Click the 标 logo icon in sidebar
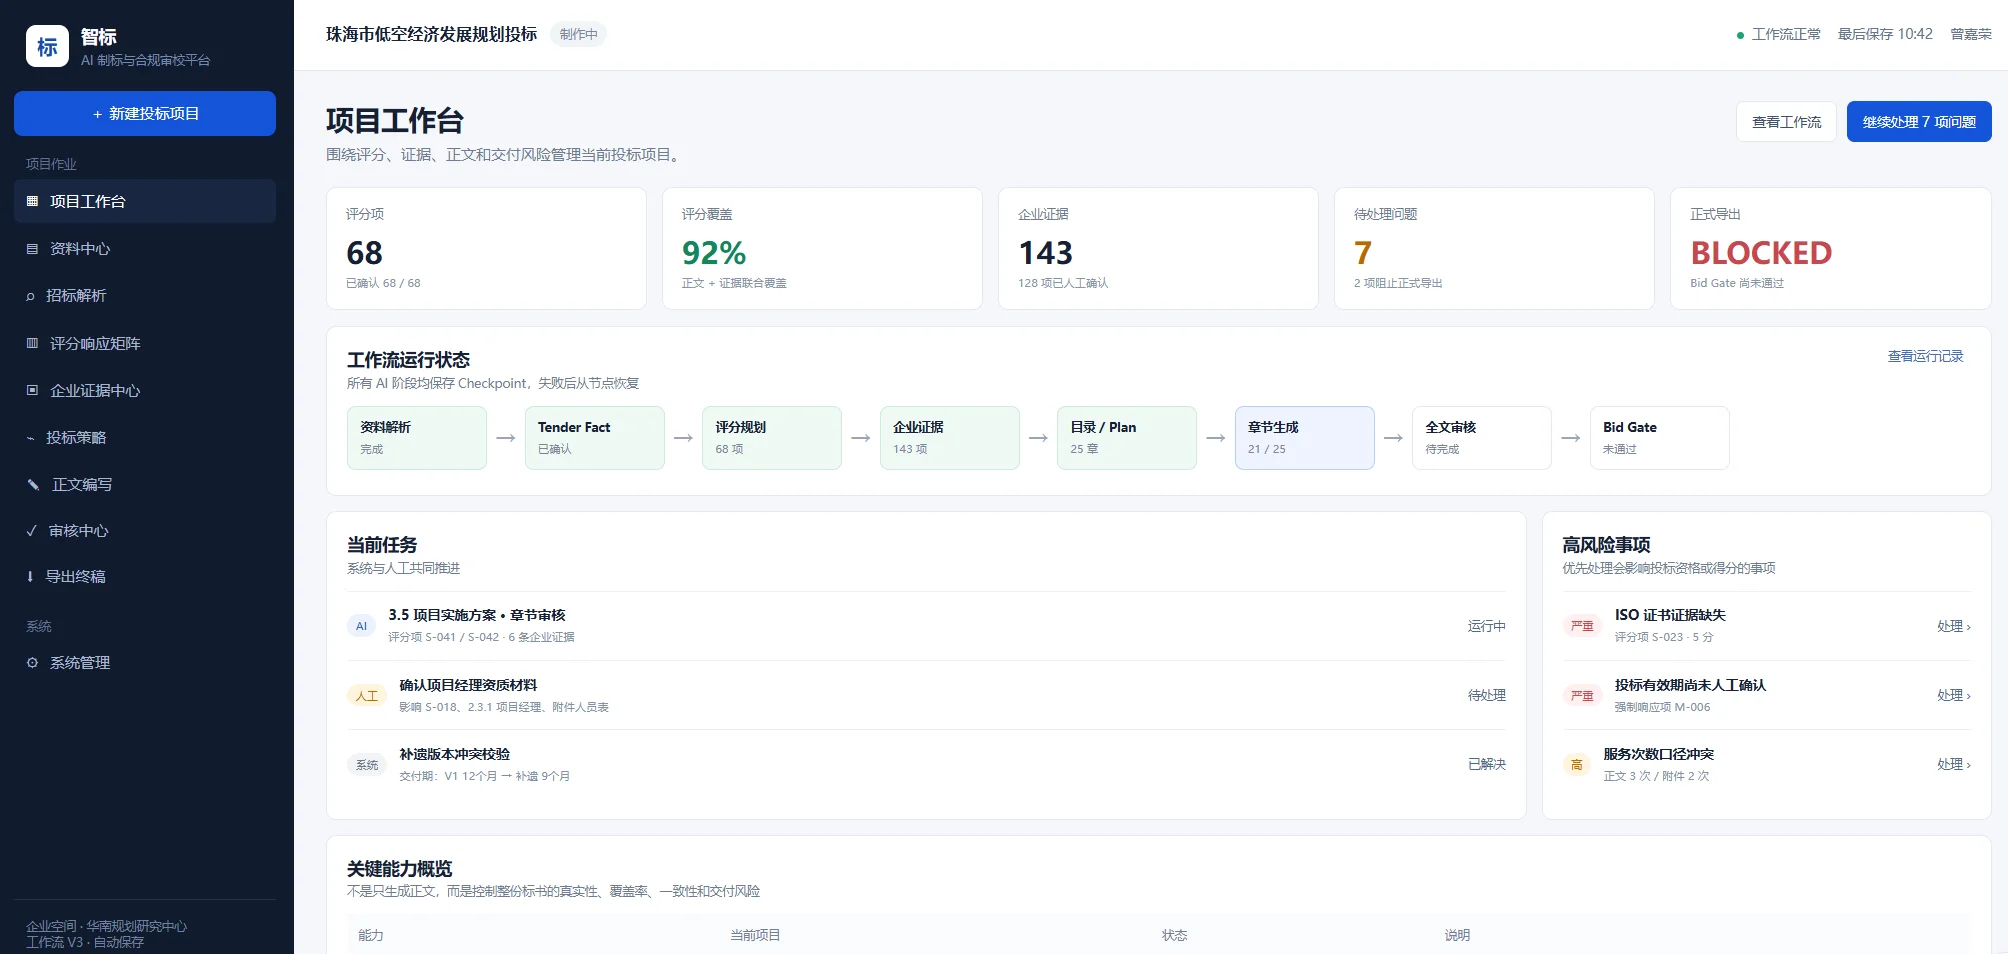The height and width of the screenshot is (954, 2008). (47, 46)
